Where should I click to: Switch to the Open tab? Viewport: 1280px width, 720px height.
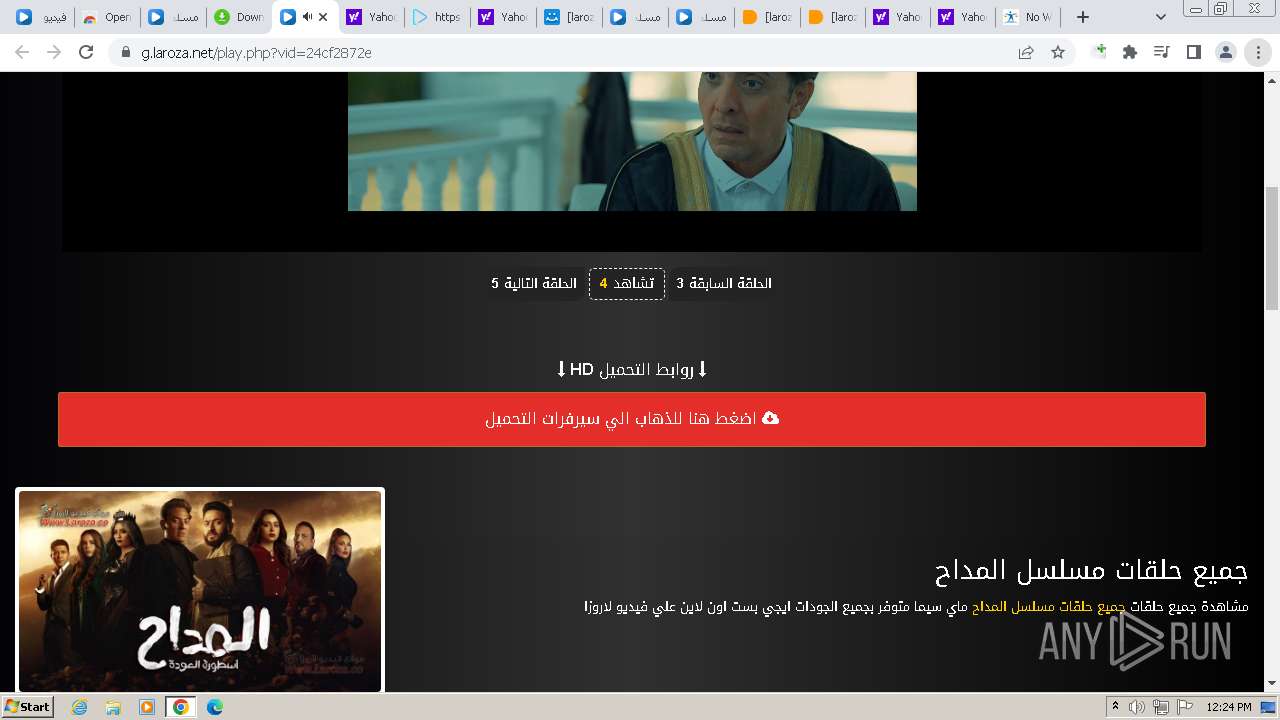point(106,17)
